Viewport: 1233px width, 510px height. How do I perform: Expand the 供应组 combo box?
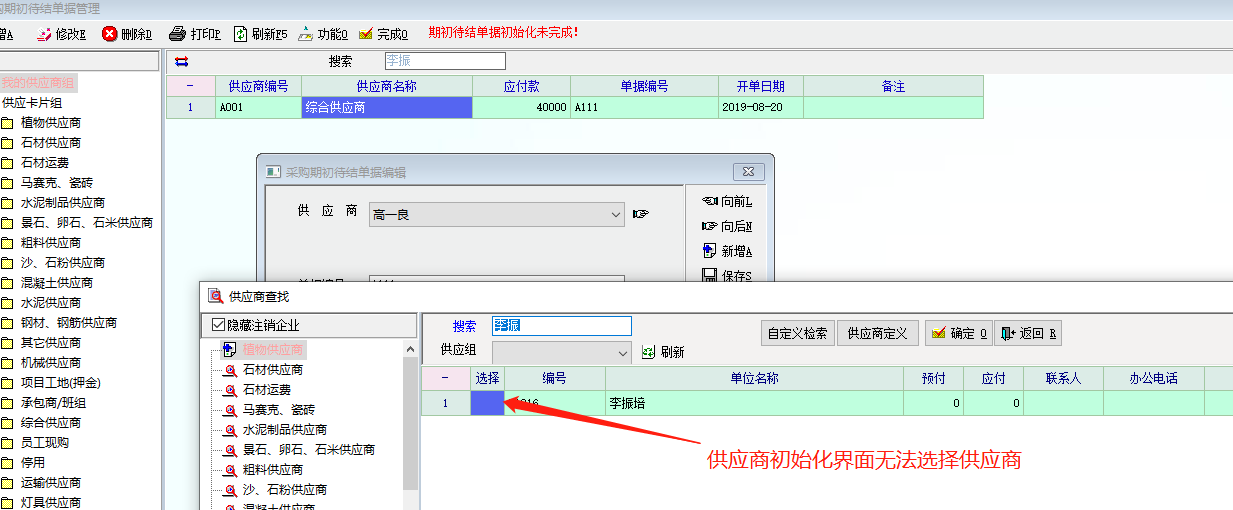click(621, 352)
